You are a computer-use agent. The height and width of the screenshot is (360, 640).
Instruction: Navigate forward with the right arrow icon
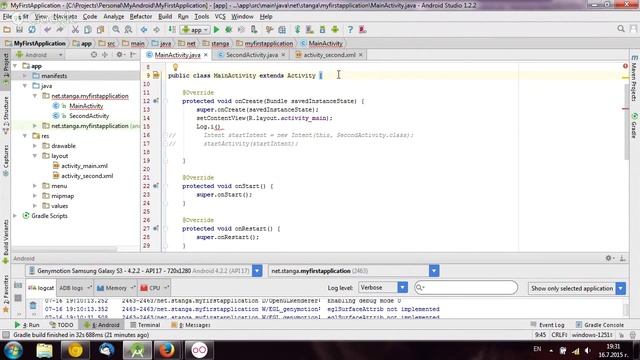[156, 29]
